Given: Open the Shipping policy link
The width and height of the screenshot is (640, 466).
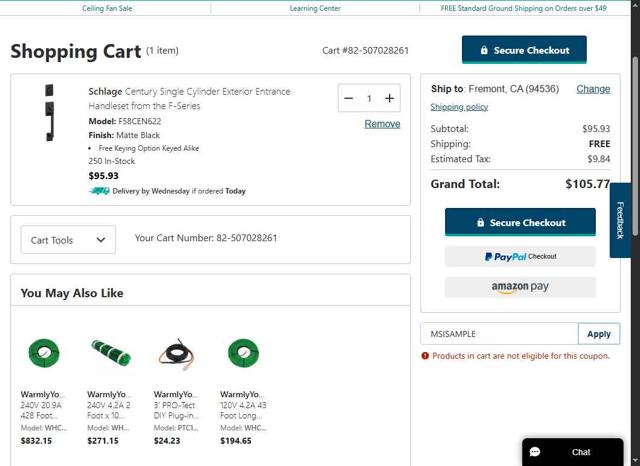Looking at the screenshot, I should pyautogui.click(x=459, y=107).
